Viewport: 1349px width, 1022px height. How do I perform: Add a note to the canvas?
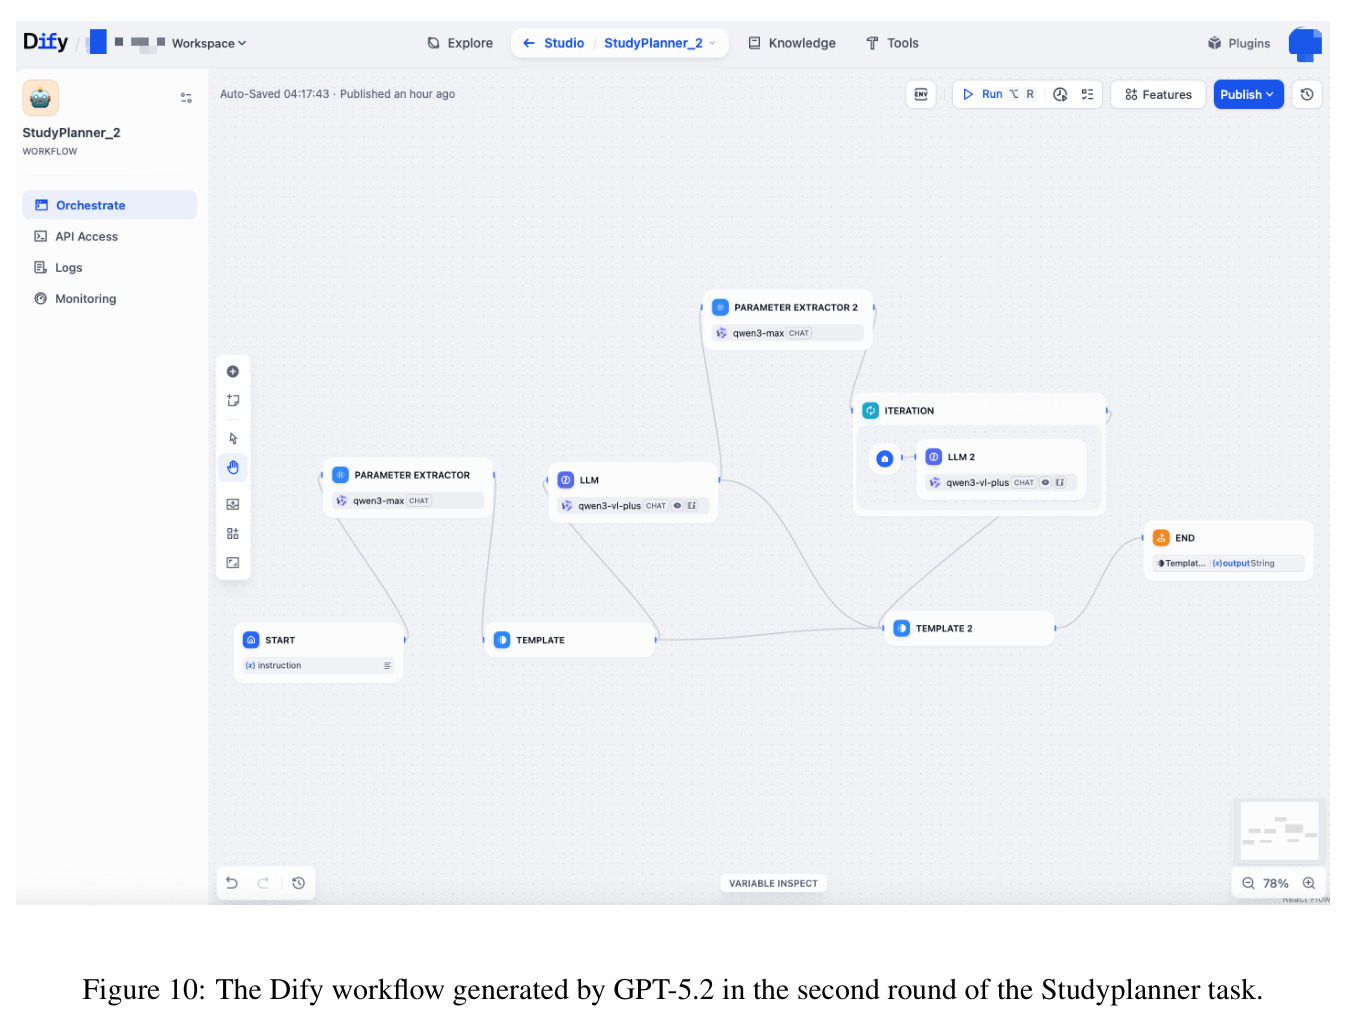click(233, 400)
